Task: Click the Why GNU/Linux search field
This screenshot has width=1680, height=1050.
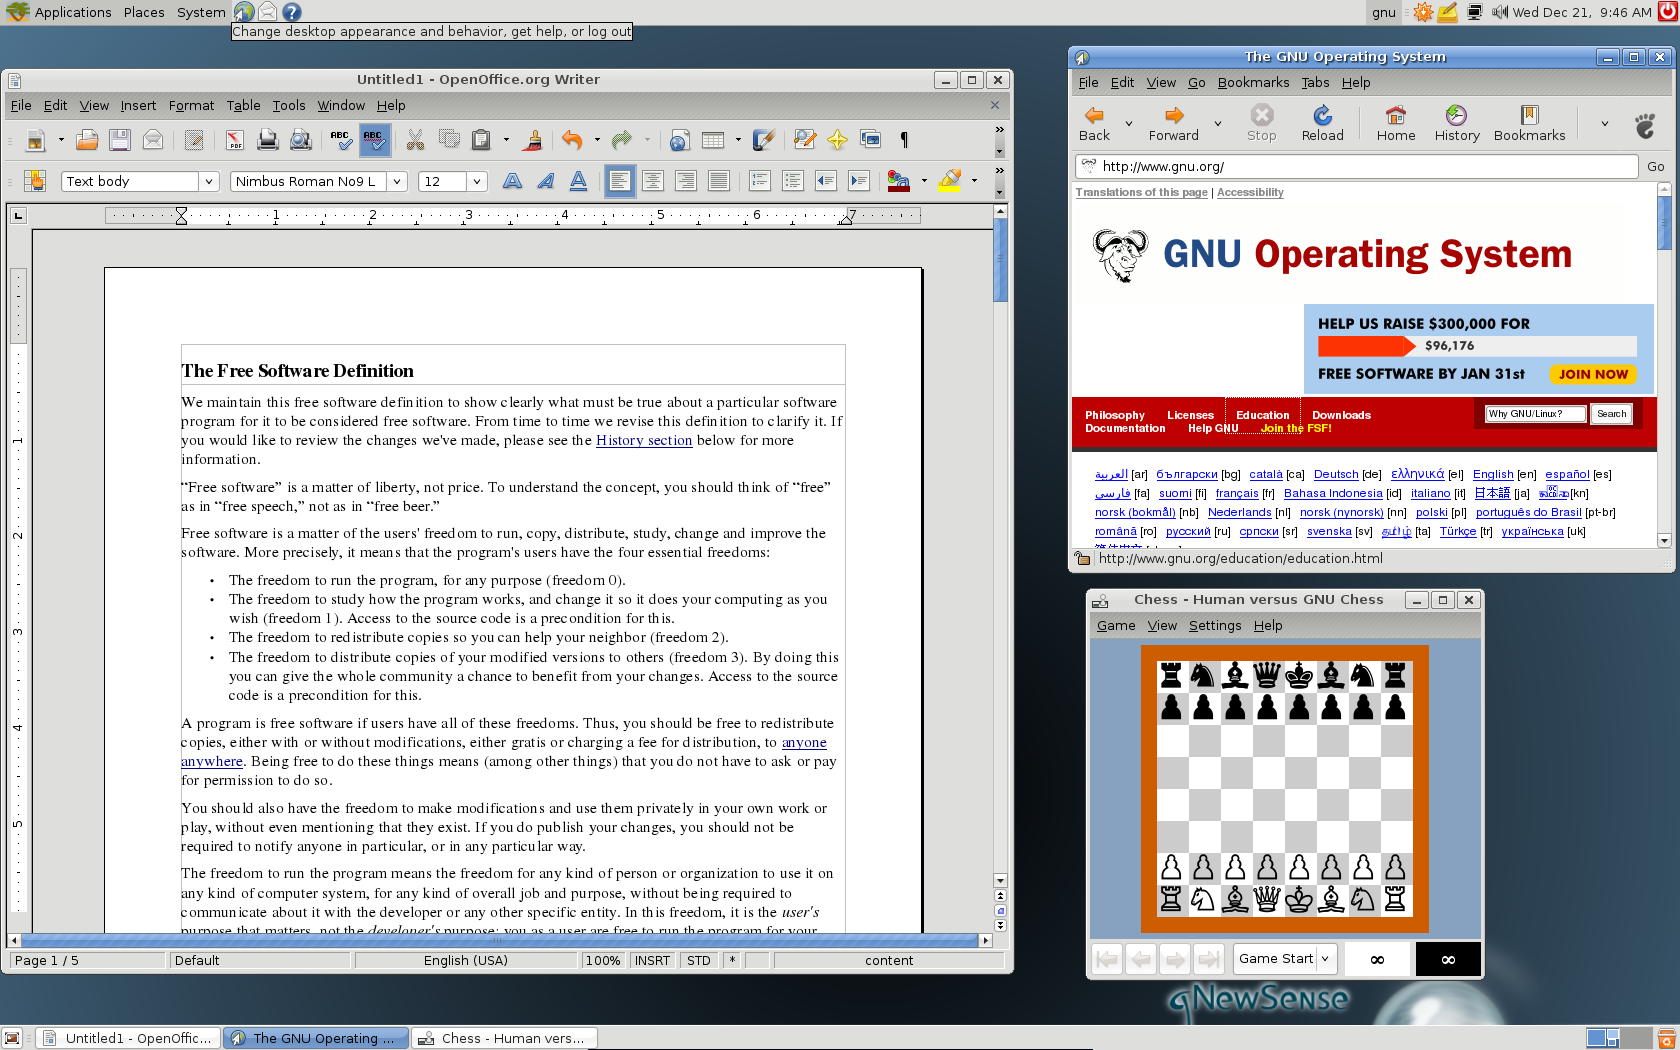Action: point(1535,414)
